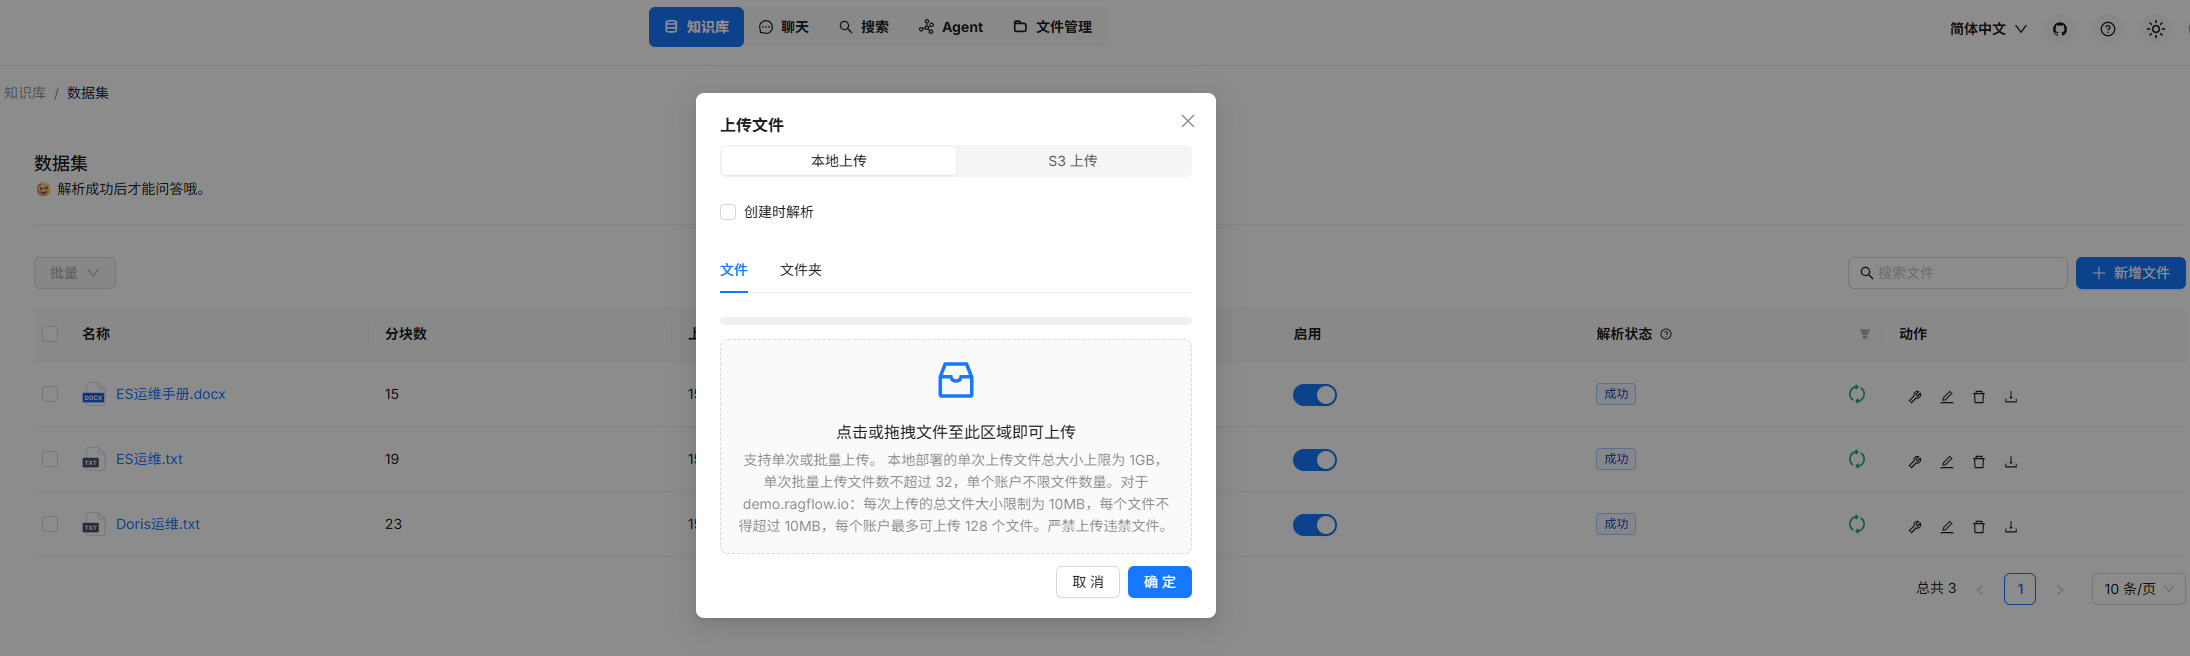Open the 简体中文 language dropdown

[1988, 29]
